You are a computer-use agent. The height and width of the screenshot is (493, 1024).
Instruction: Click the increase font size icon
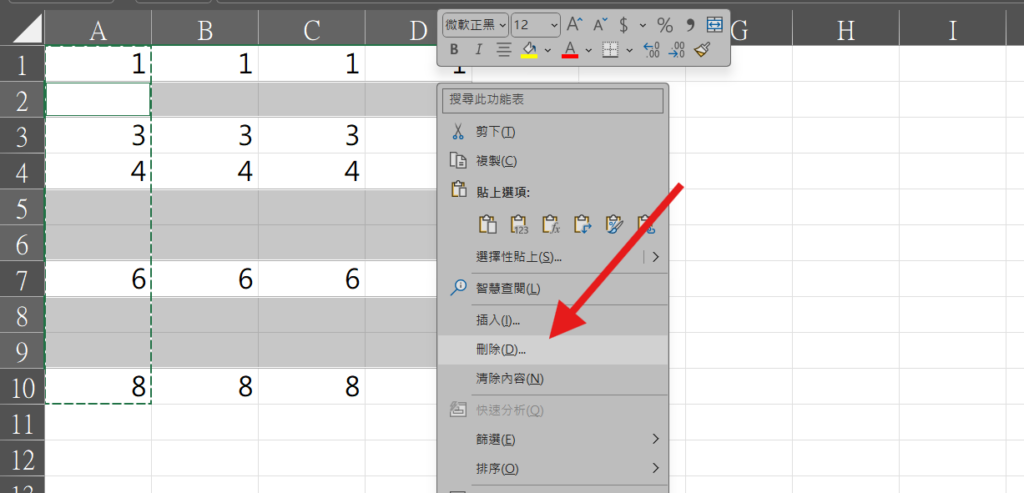[575, 25]
